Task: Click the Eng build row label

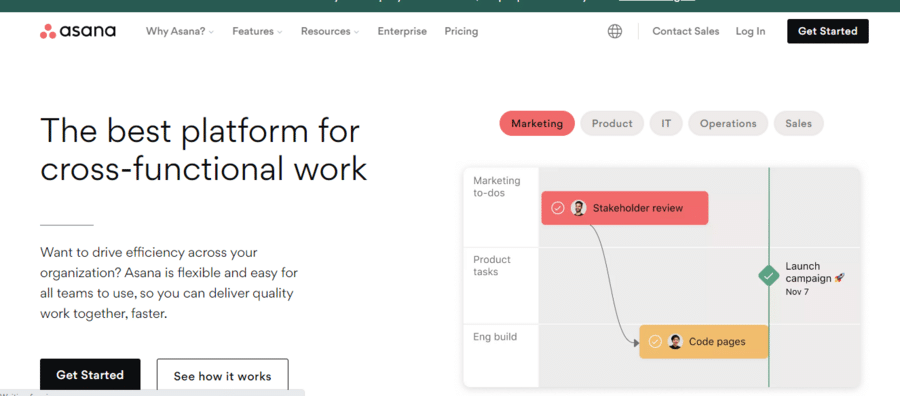Action: click(x=495, y=337)
